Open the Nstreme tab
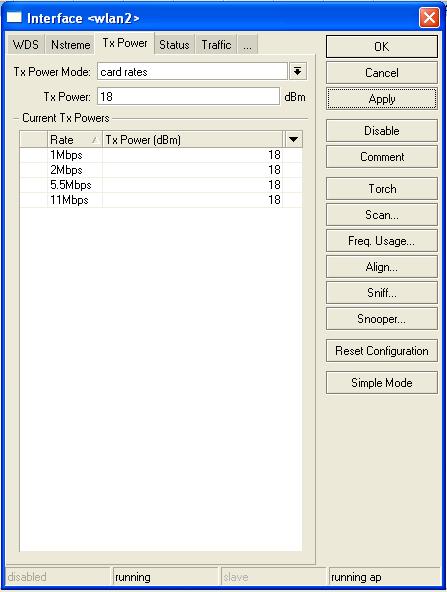 [x=71, y=45]
